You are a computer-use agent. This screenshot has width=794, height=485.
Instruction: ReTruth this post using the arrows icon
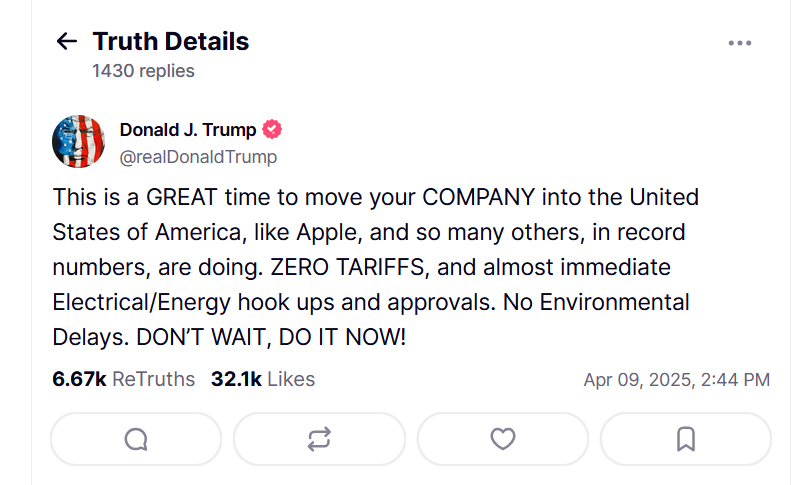pyautogui.click(x=319, y=439)
